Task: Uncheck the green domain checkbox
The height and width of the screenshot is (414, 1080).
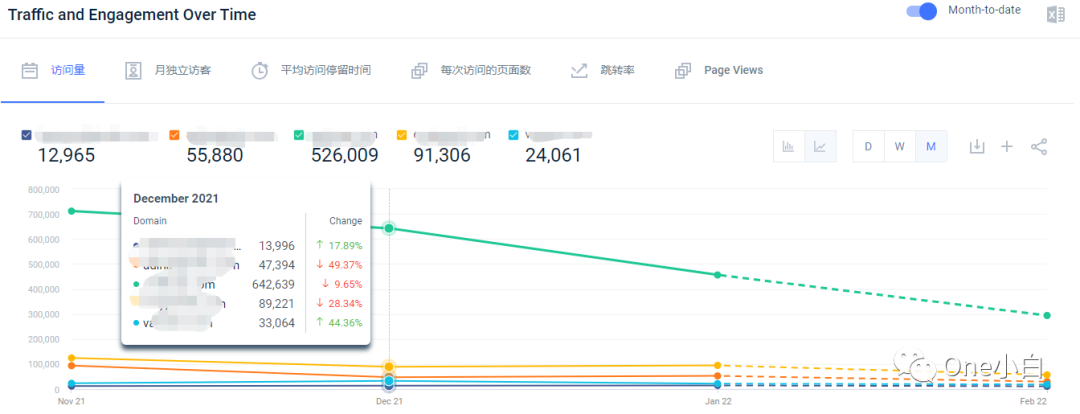Action: coord(299,135)
